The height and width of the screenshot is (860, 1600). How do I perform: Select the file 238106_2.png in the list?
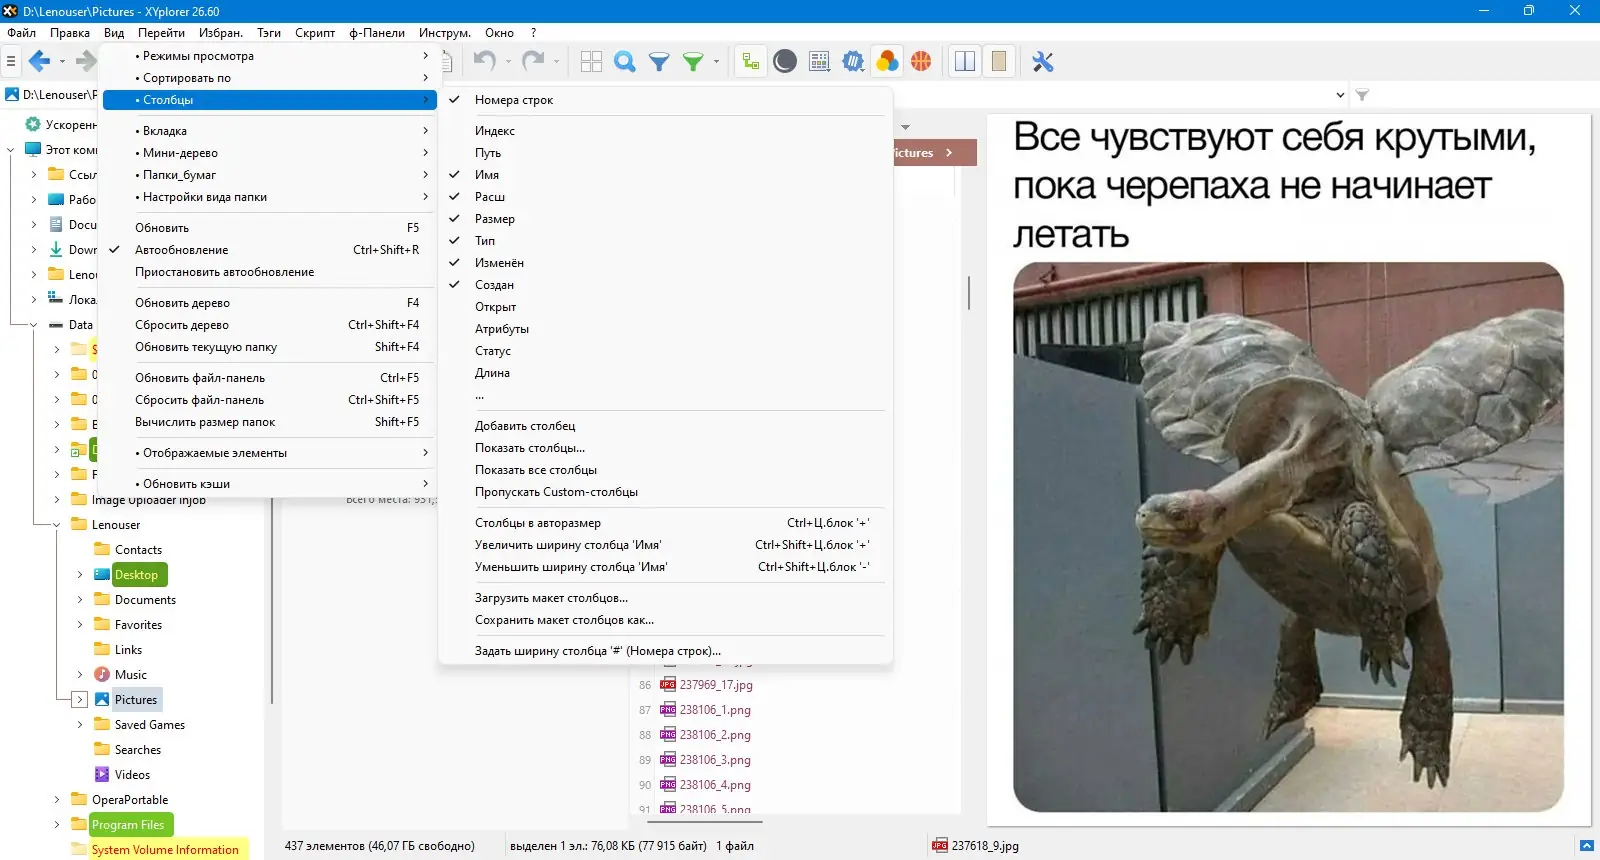(x=714, y=735)
